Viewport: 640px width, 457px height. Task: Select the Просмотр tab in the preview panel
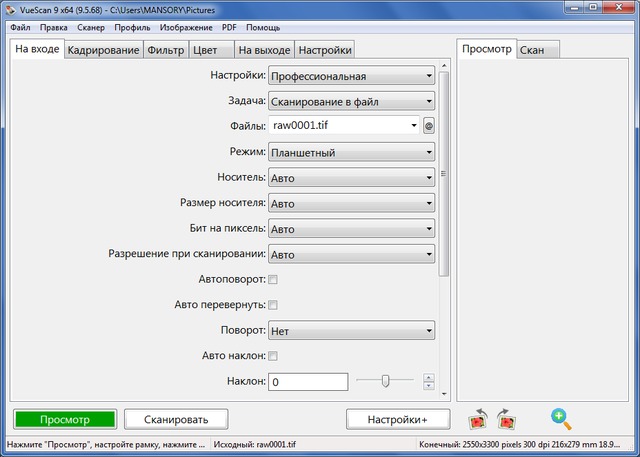pyautogui.click(x=487, y=49)
